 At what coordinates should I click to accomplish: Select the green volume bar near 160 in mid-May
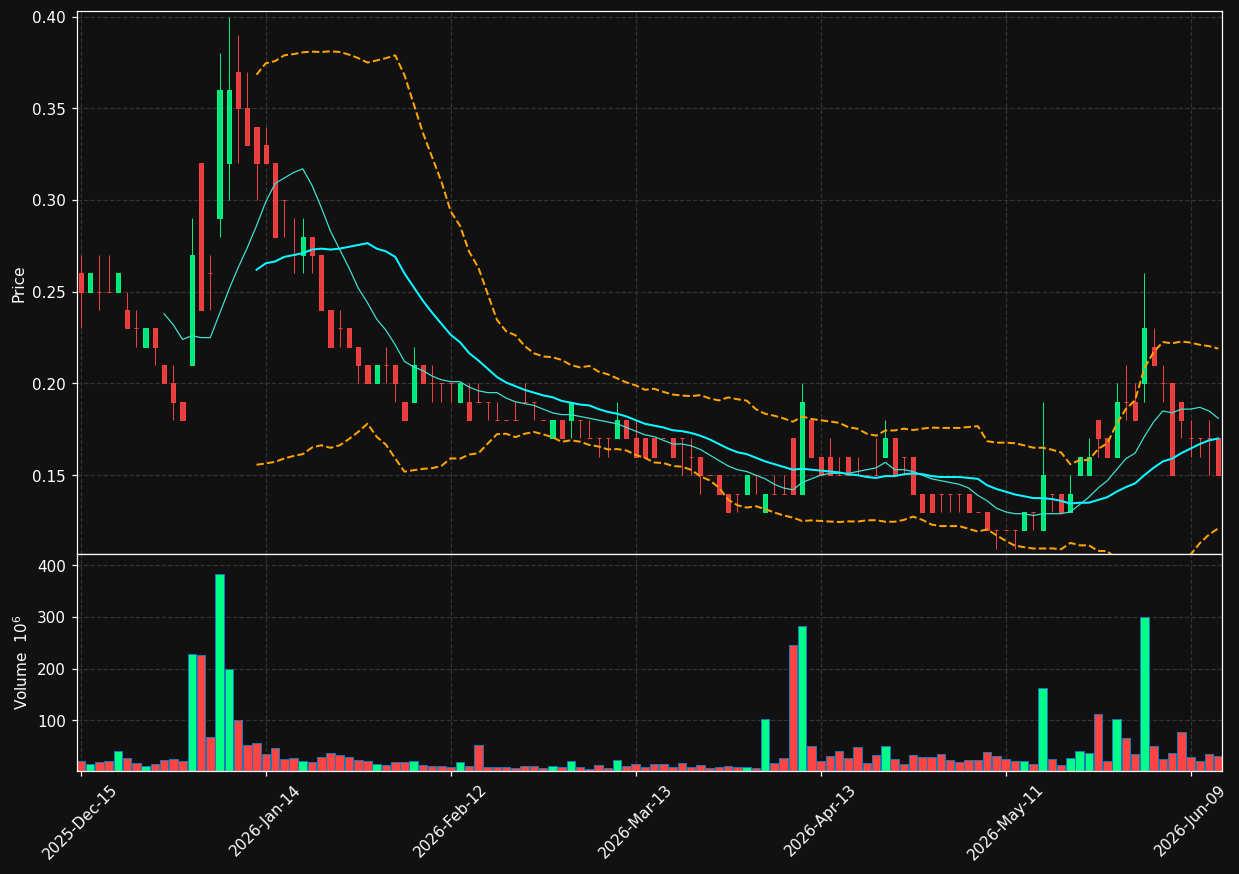click(x=1043, y=729)
